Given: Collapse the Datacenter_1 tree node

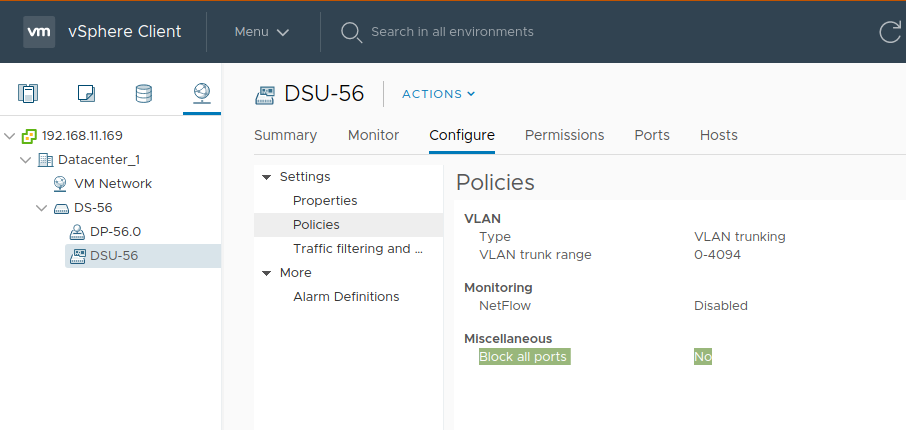Looking at the screenshot, I should 25,160.
